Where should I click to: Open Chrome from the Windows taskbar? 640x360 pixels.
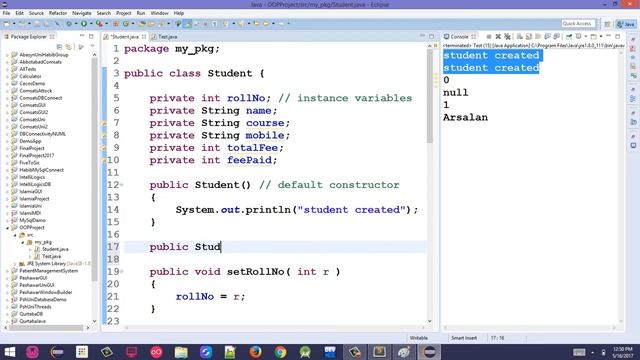click(x=280, y=352)
